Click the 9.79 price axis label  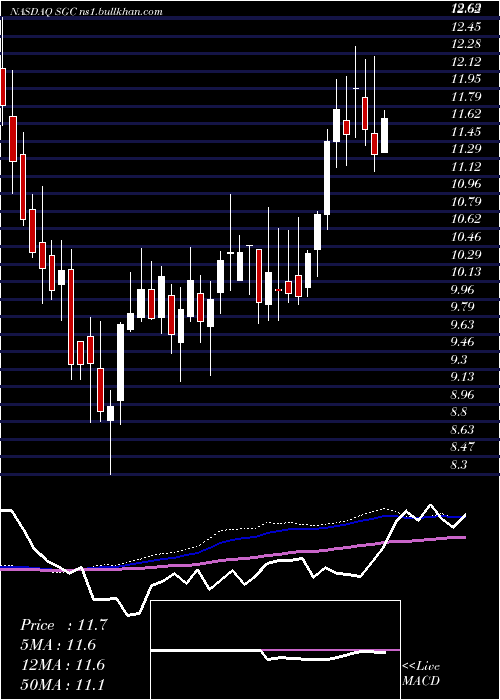[462, 307]
